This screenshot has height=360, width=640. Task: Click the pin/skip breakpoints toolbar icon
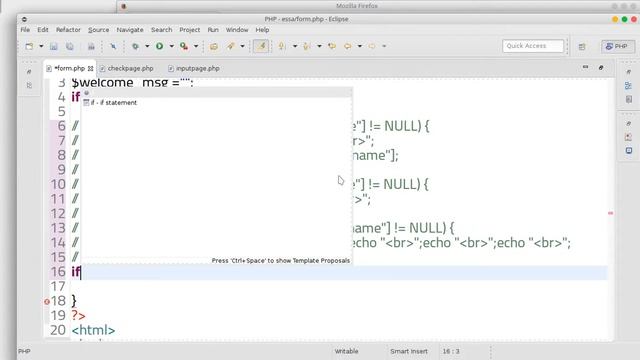tap(113, 46)
